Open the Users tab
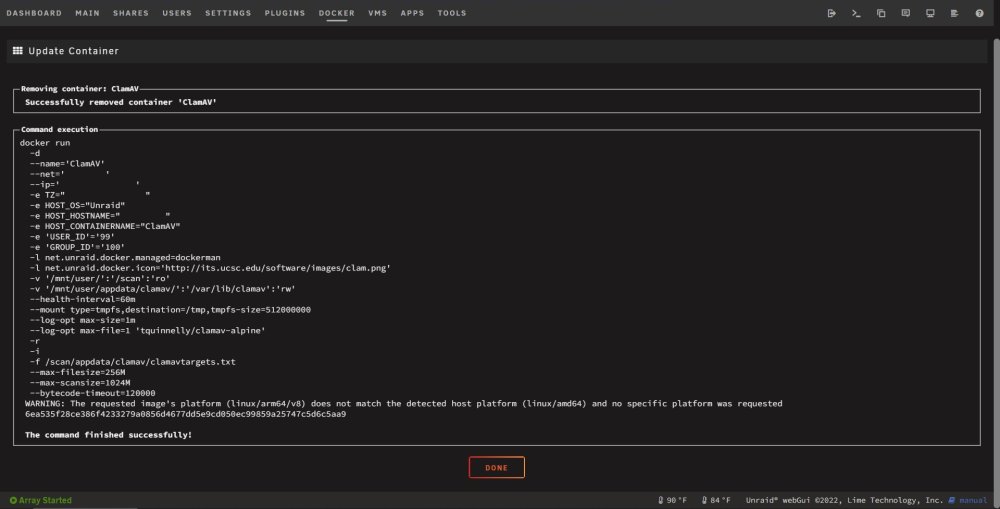 coord(177,13)
